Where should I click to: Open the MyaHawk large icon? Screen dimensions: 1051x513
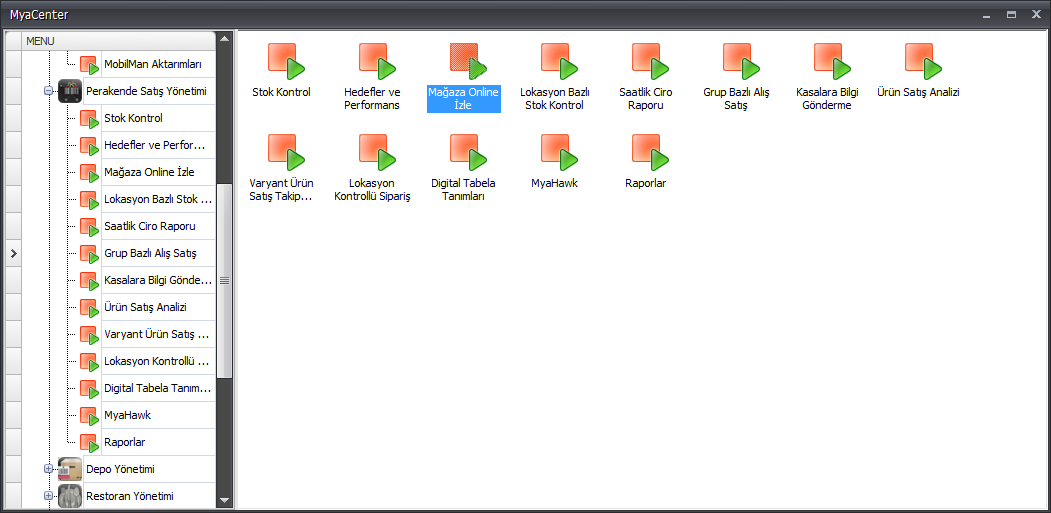pos(560,152)
